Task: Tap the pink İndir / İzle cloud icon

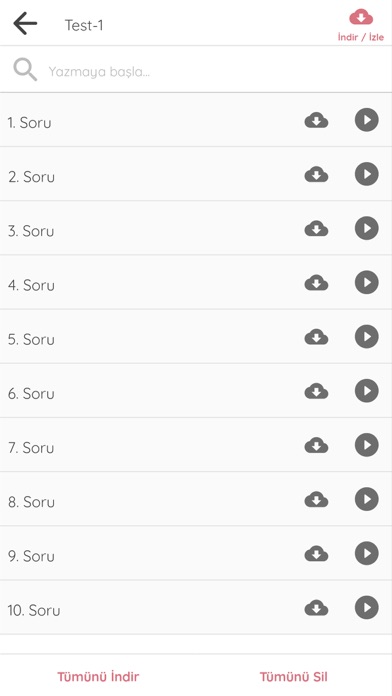Action: coord(361,17)
